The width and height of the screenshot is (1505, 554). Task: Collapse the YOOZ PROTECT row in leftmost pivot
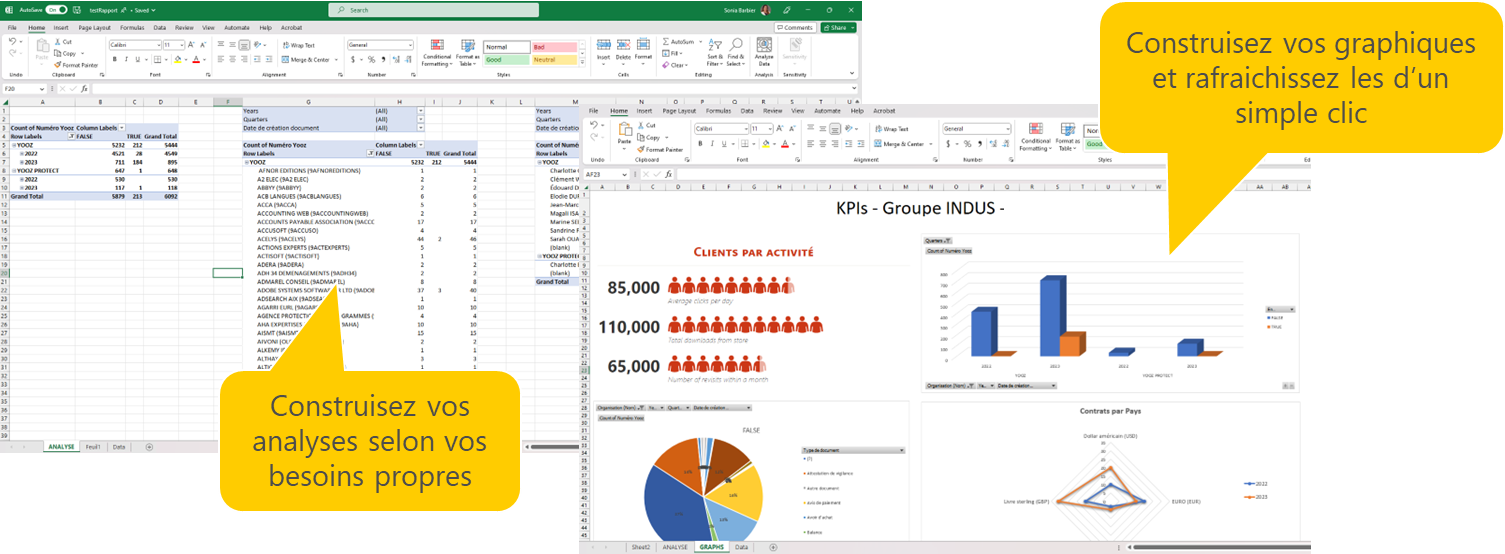[13, 171]
